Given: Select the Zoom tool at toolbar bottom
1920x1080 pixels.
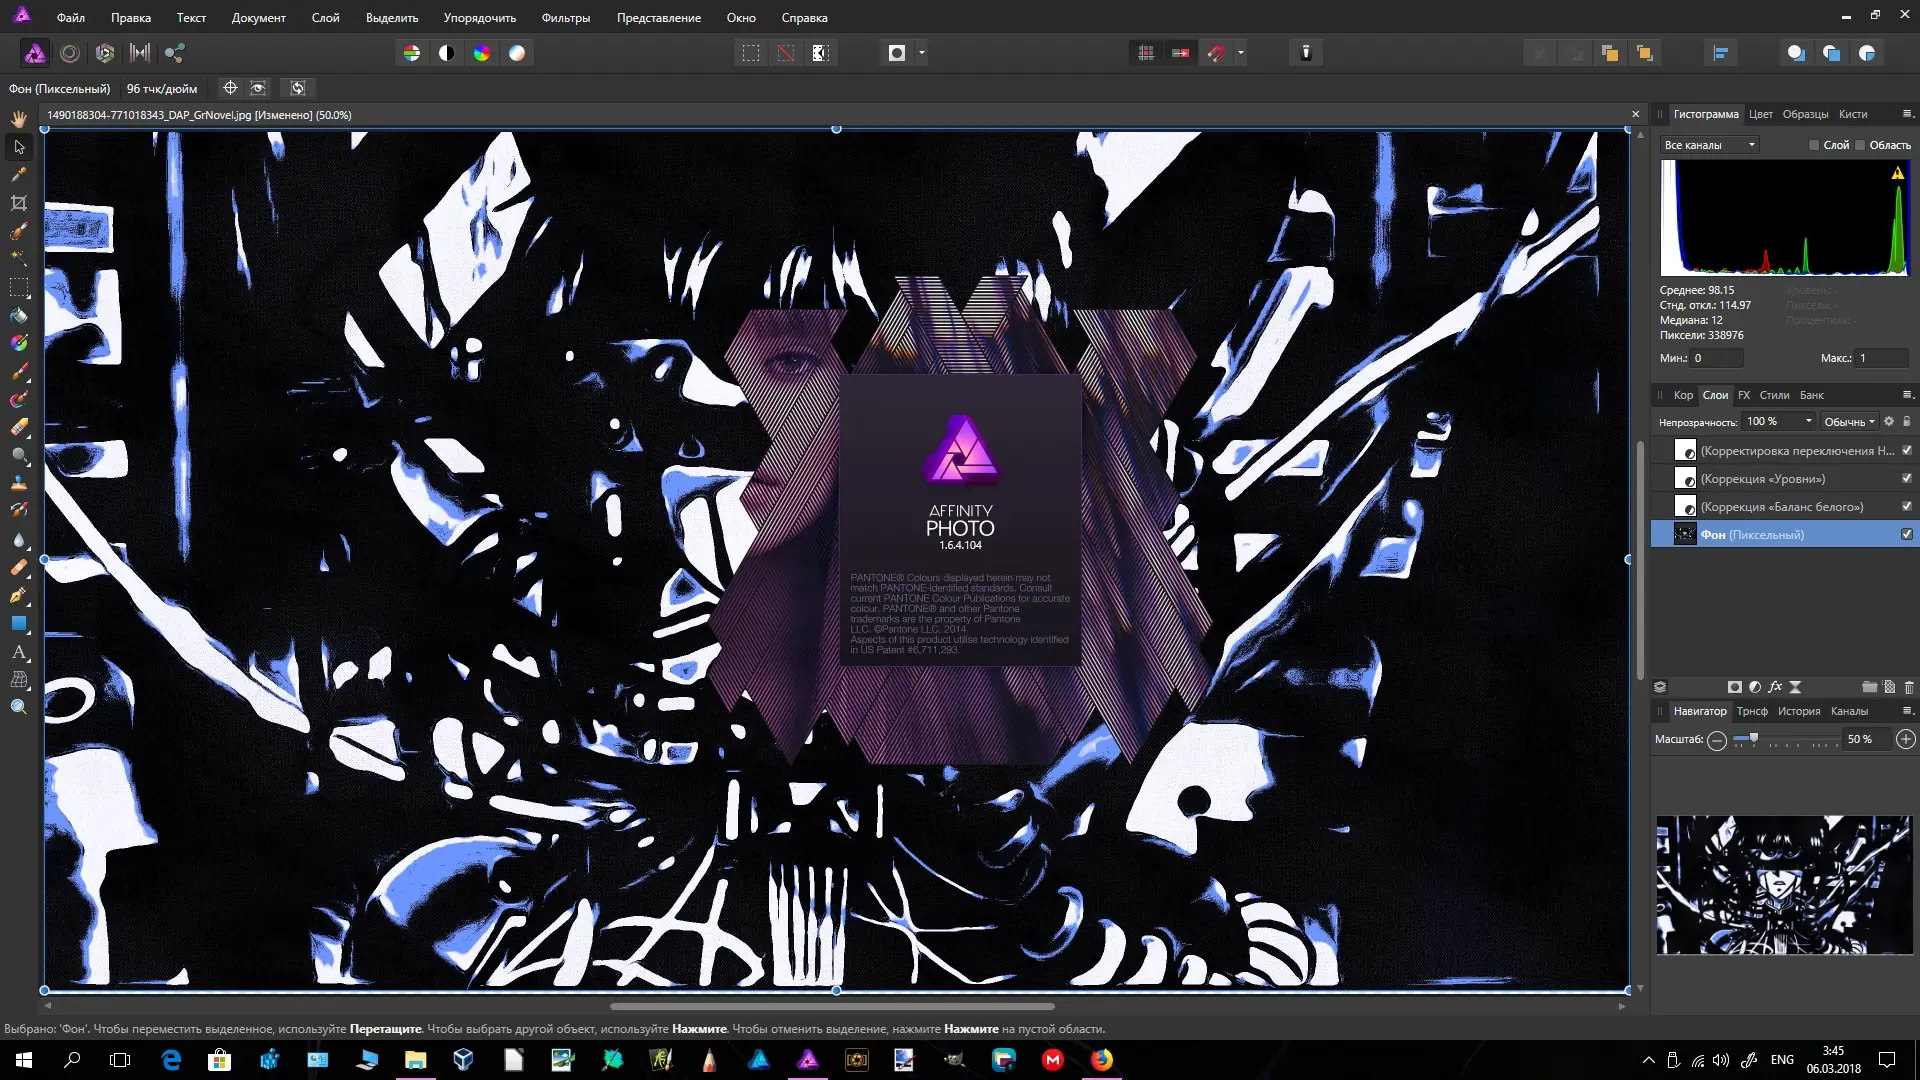Looking at the screenshot, I should click(x=18, y=707).
